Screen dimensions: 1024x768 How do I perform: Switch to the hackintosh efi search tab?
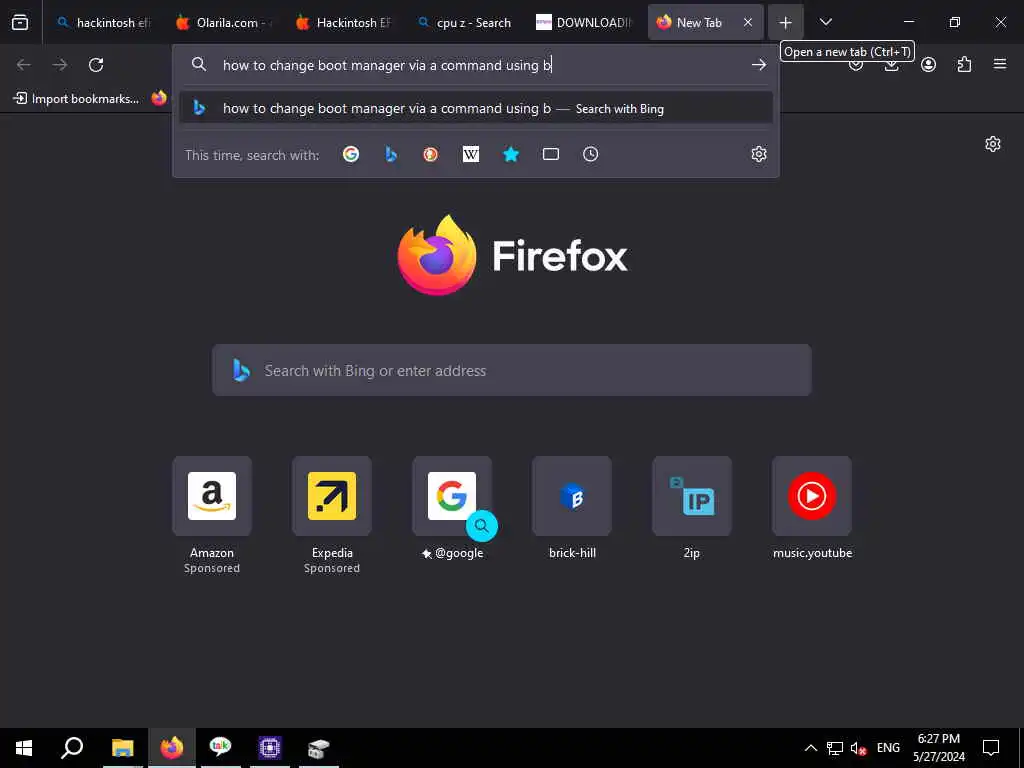tap(104, 22)
